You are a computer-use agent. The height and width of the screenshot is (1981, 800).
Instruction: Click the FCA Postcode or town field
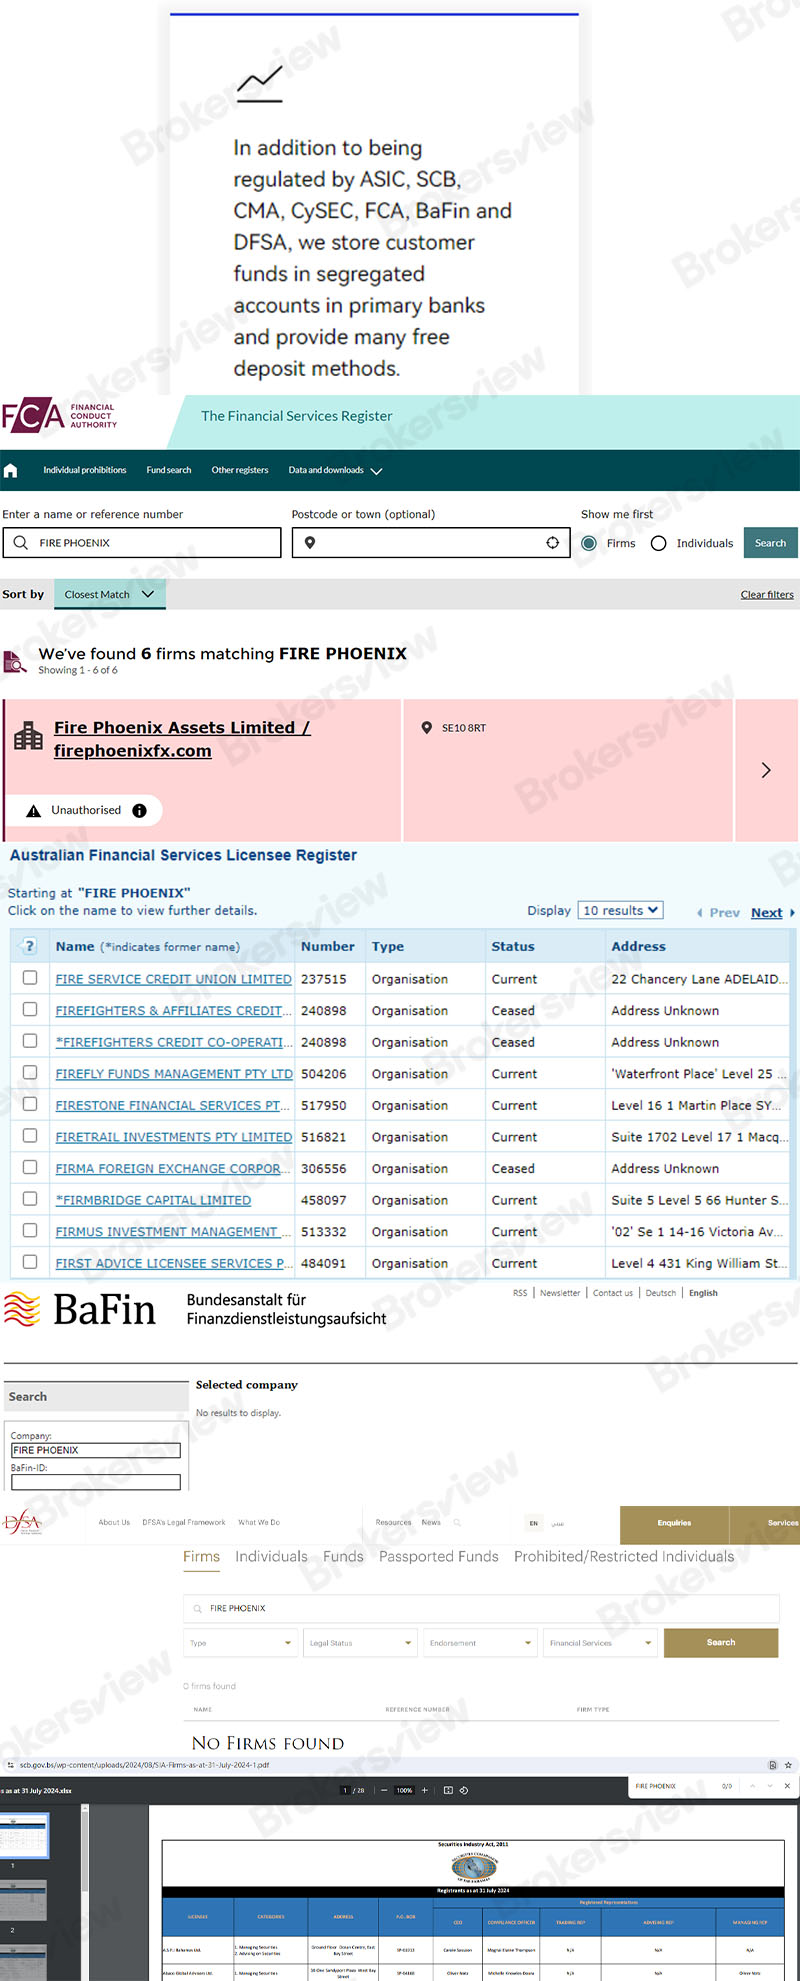click(431, 543)
